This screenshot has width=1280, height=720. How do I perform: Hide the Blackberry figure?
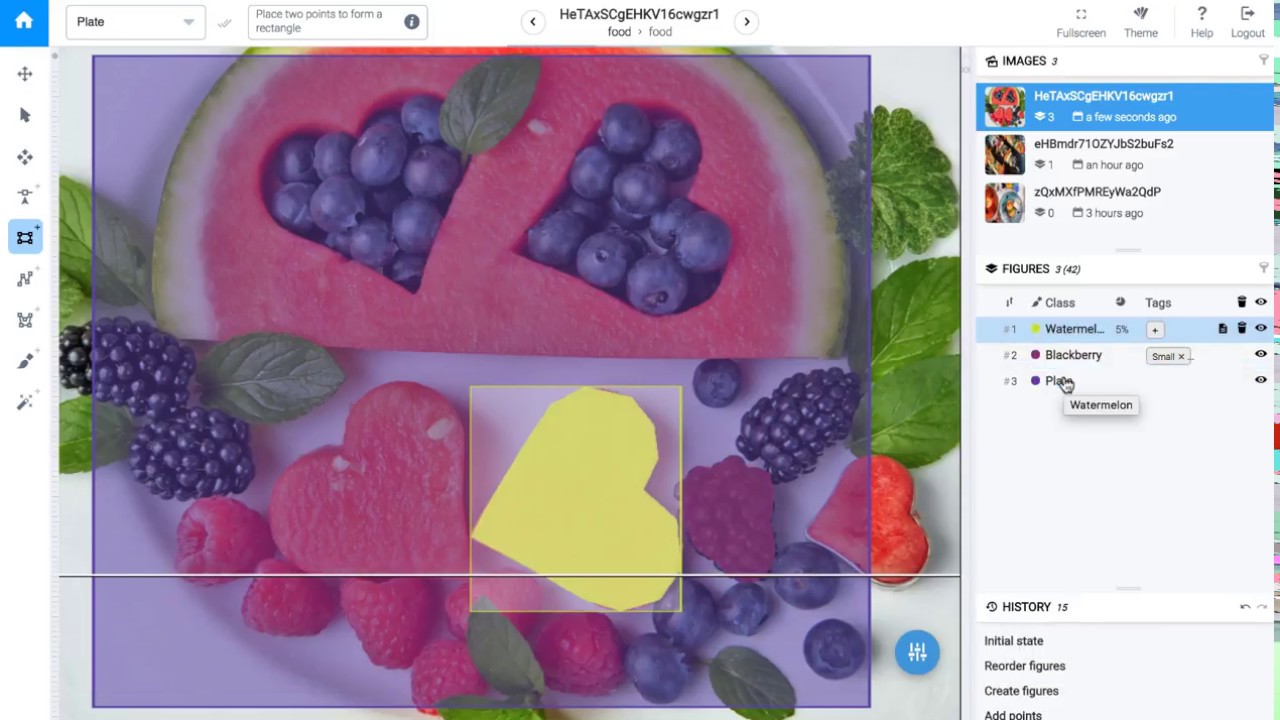pos(1261,354)
